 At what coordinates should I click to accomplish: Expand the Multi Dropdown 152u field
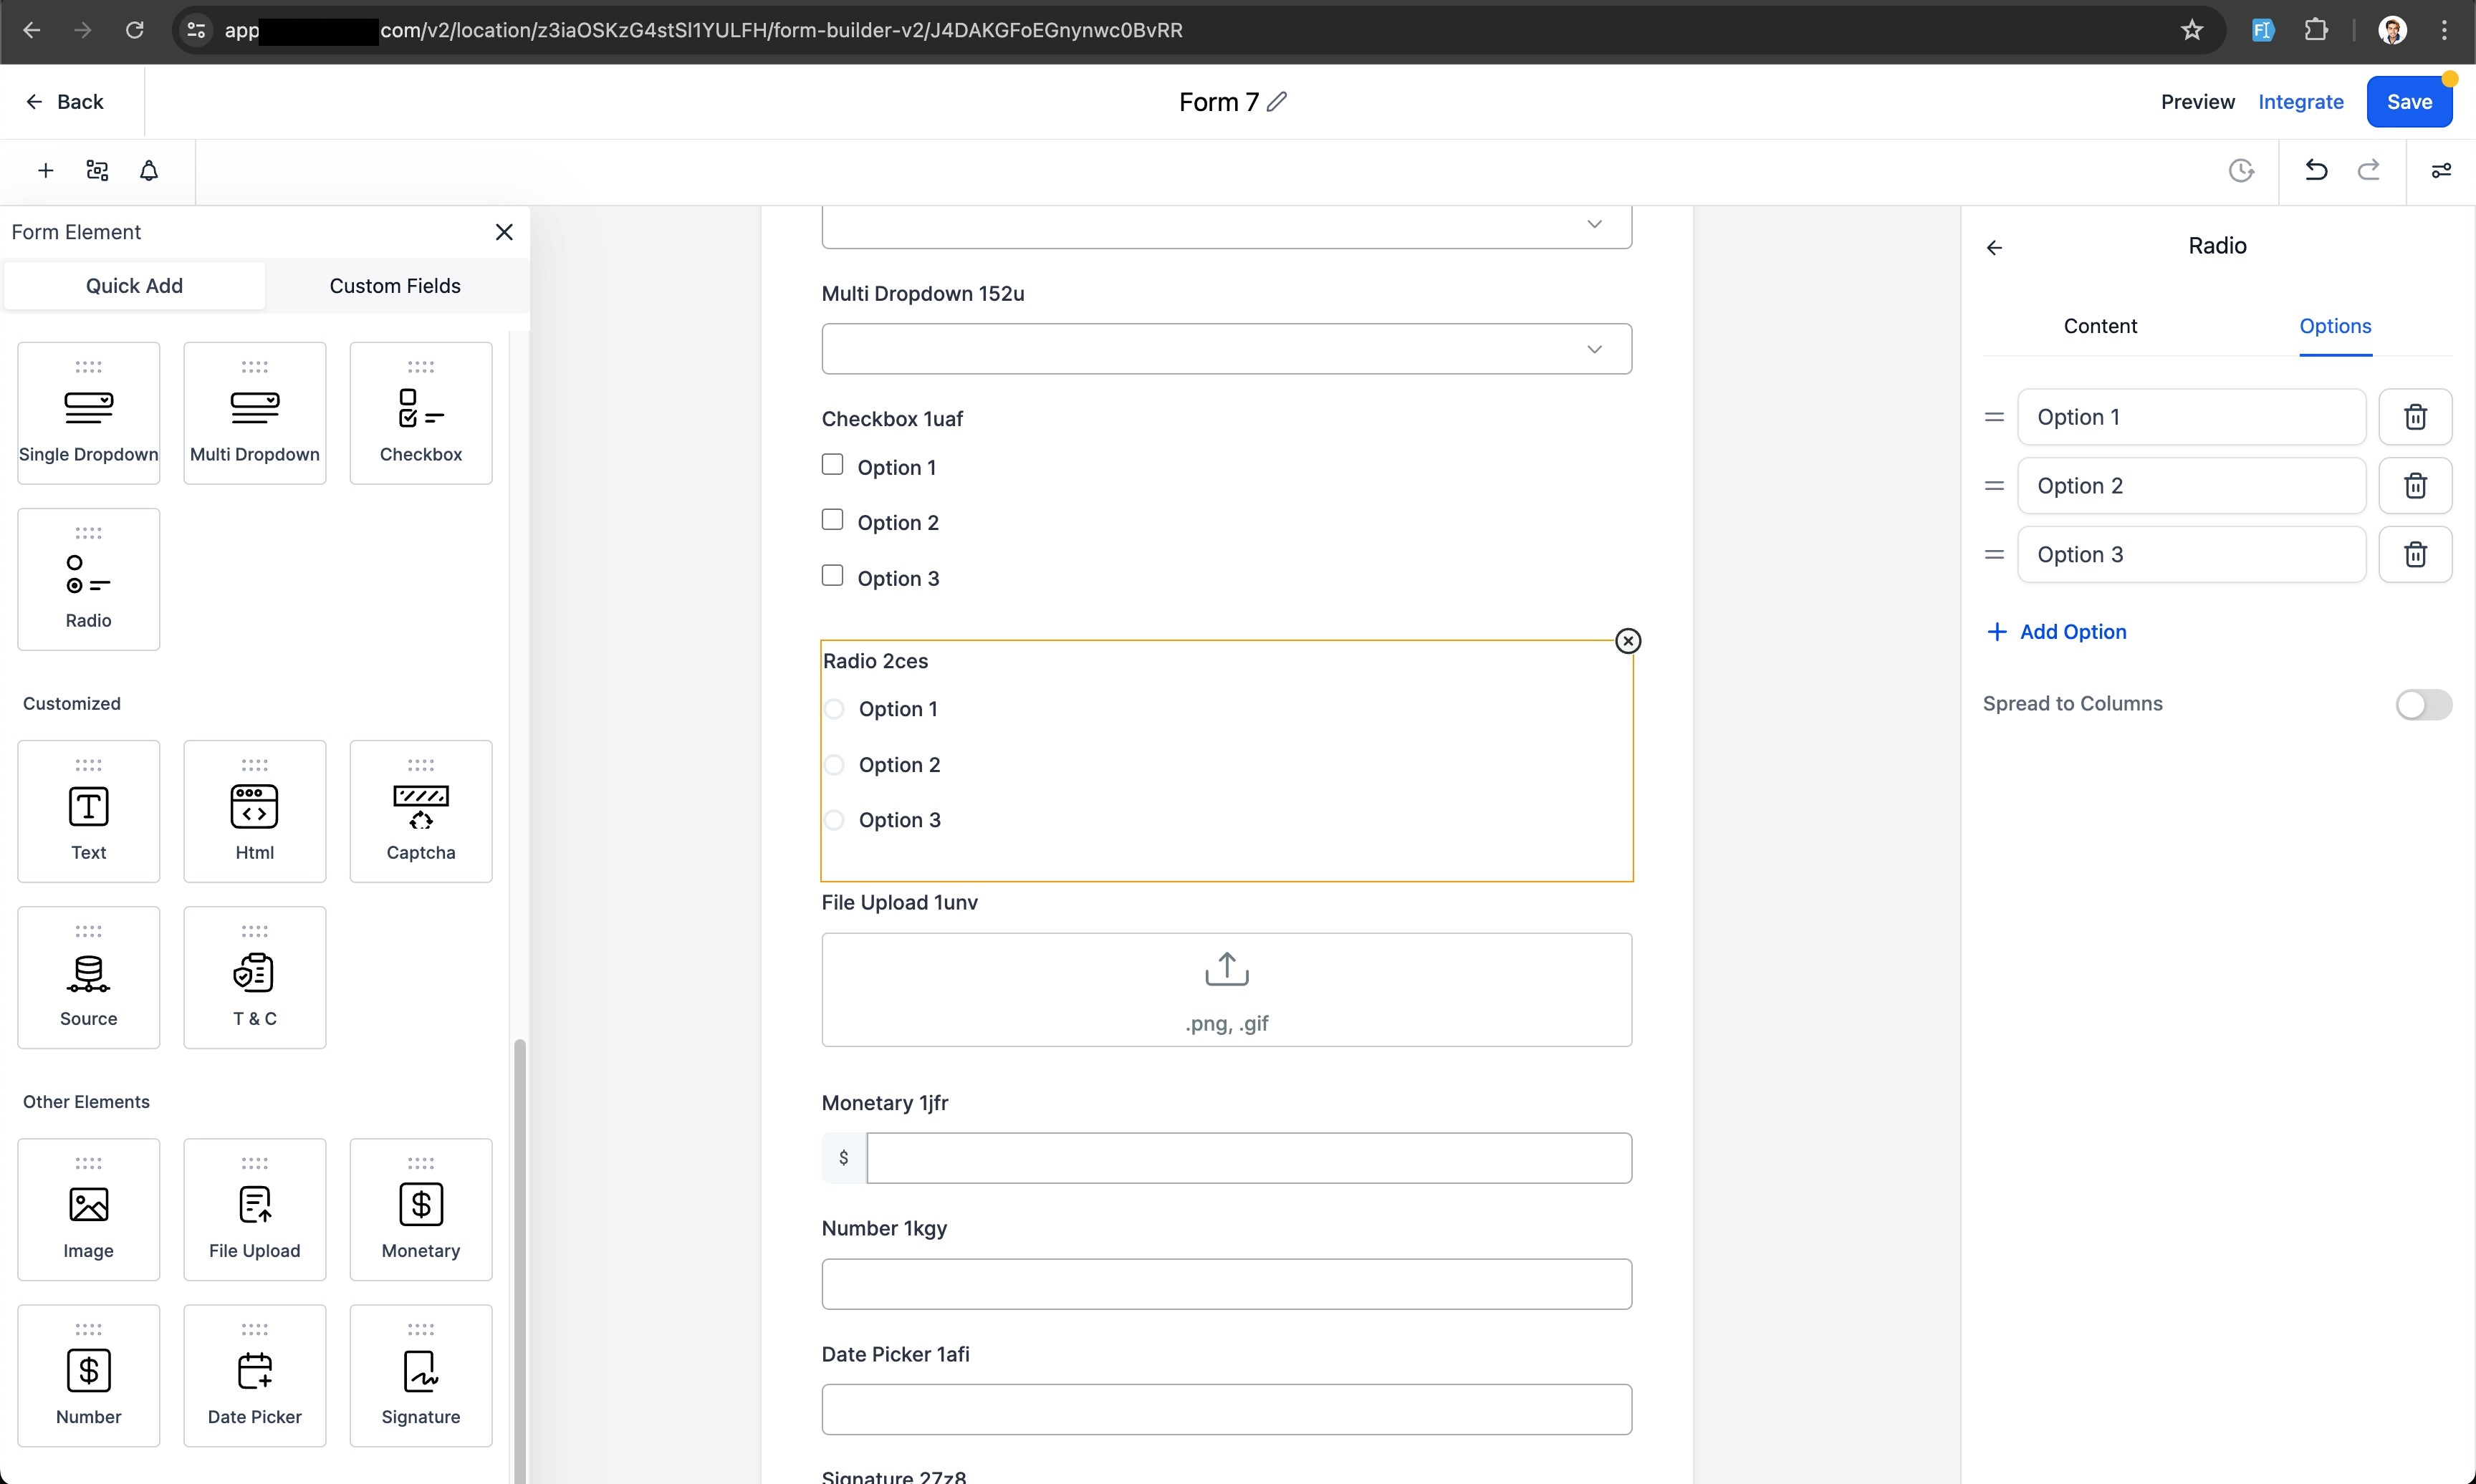pyautogui.click(x=1226, y=349)
